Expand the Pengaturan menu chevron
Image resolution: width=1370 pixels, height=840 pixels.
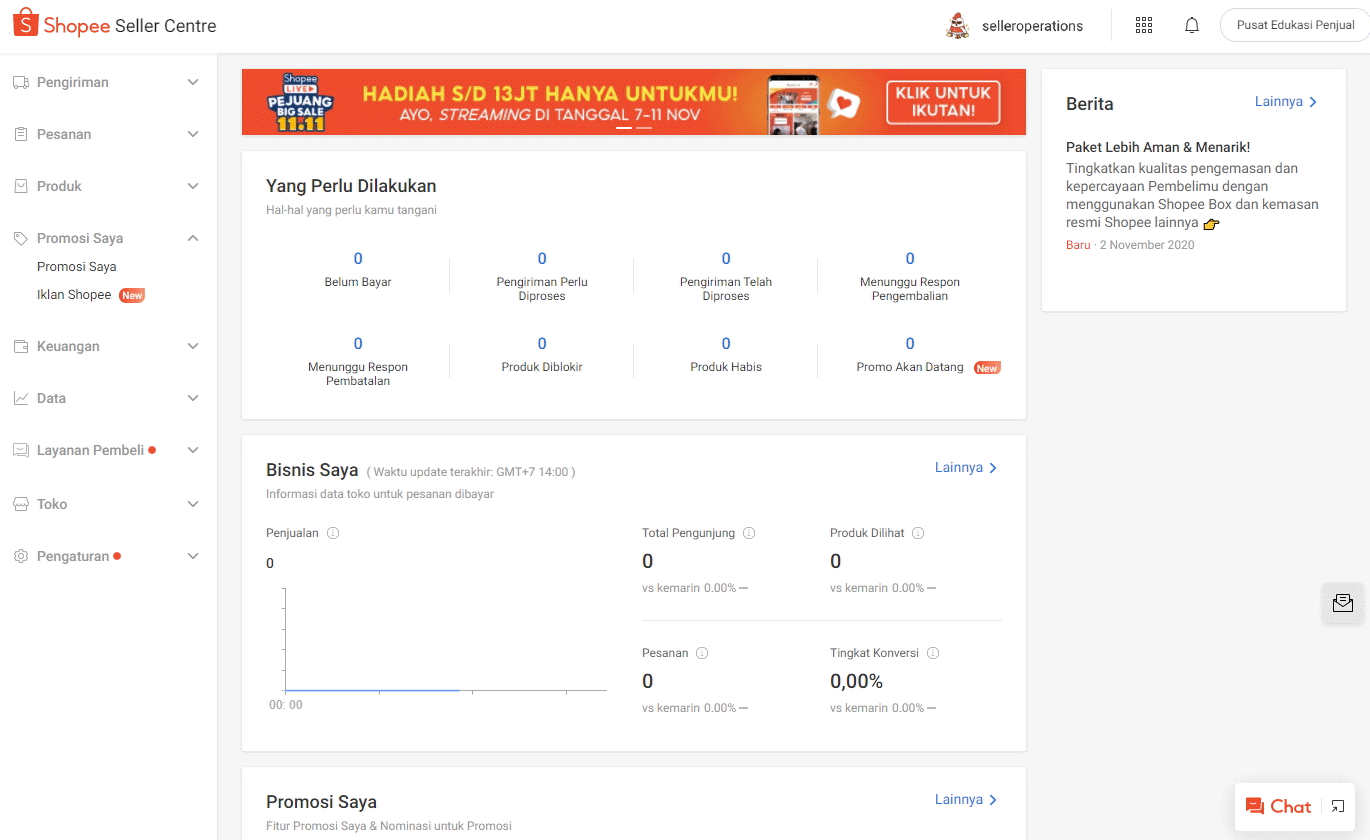click(x=193, y=556)
